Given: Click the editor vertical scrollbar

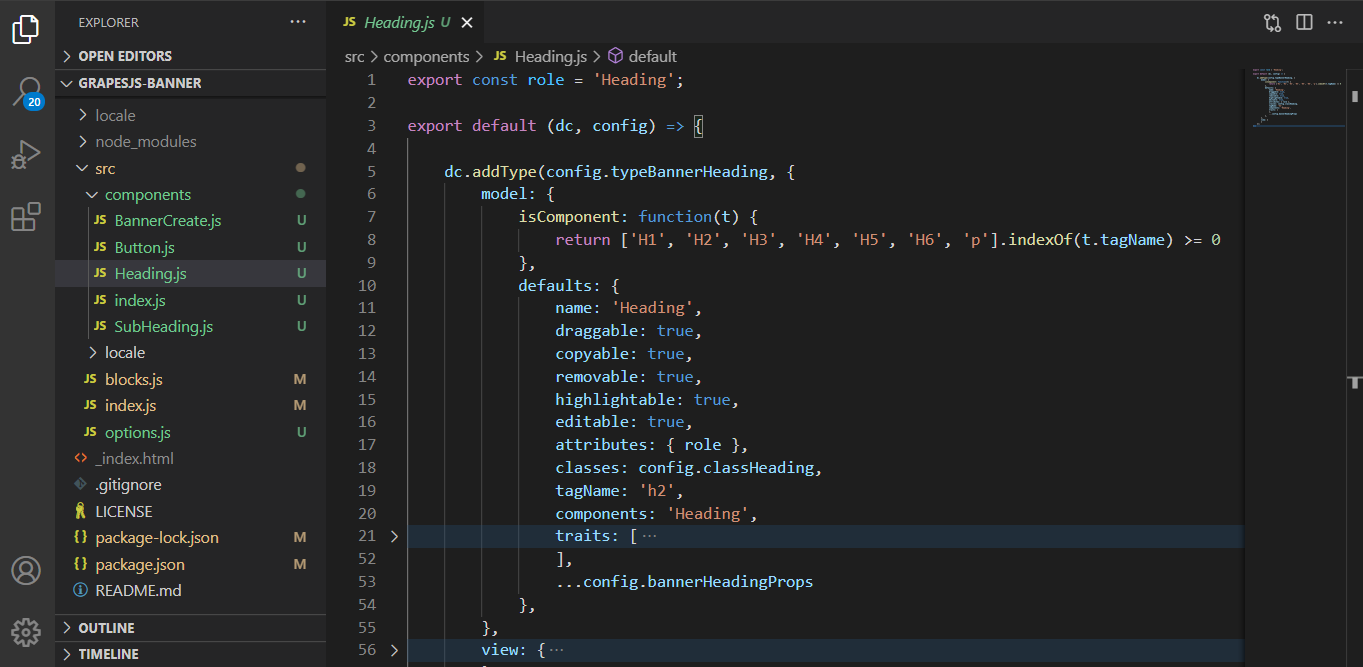Looking at the screenshot, I should click(1355, 367).
